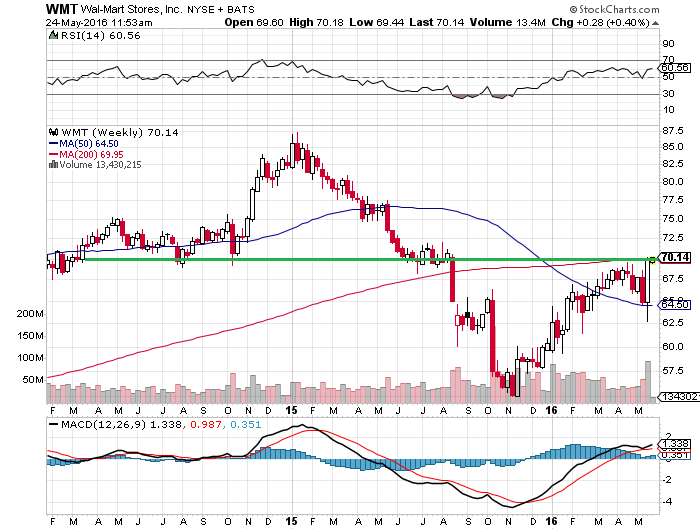Click the 100M volume axis label
Viewport: 700px width, 530px height.
pyautogui.click(x=30, y=358)
